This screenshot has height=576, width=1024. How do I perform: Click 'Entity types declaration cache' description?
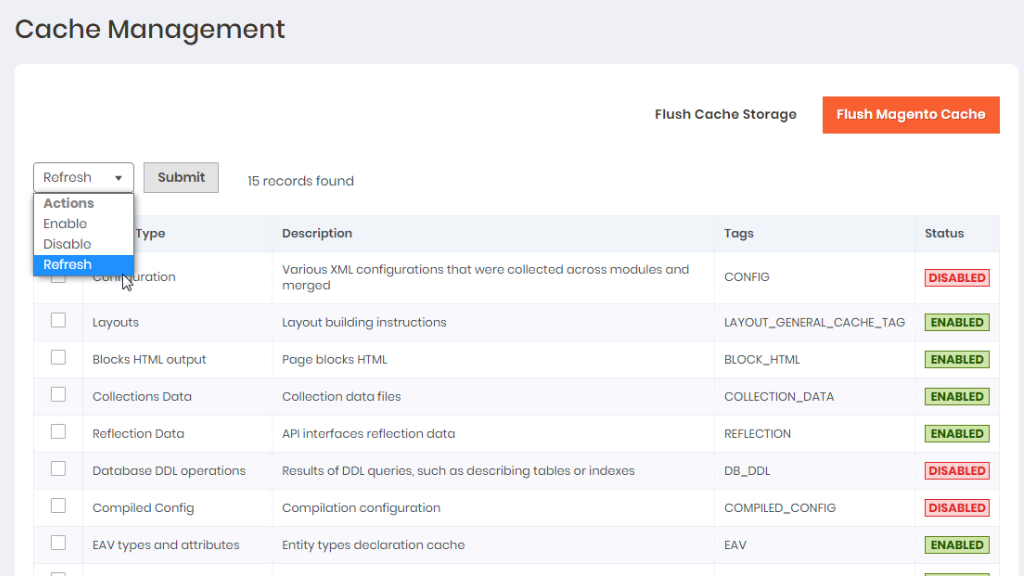[373, 545]
